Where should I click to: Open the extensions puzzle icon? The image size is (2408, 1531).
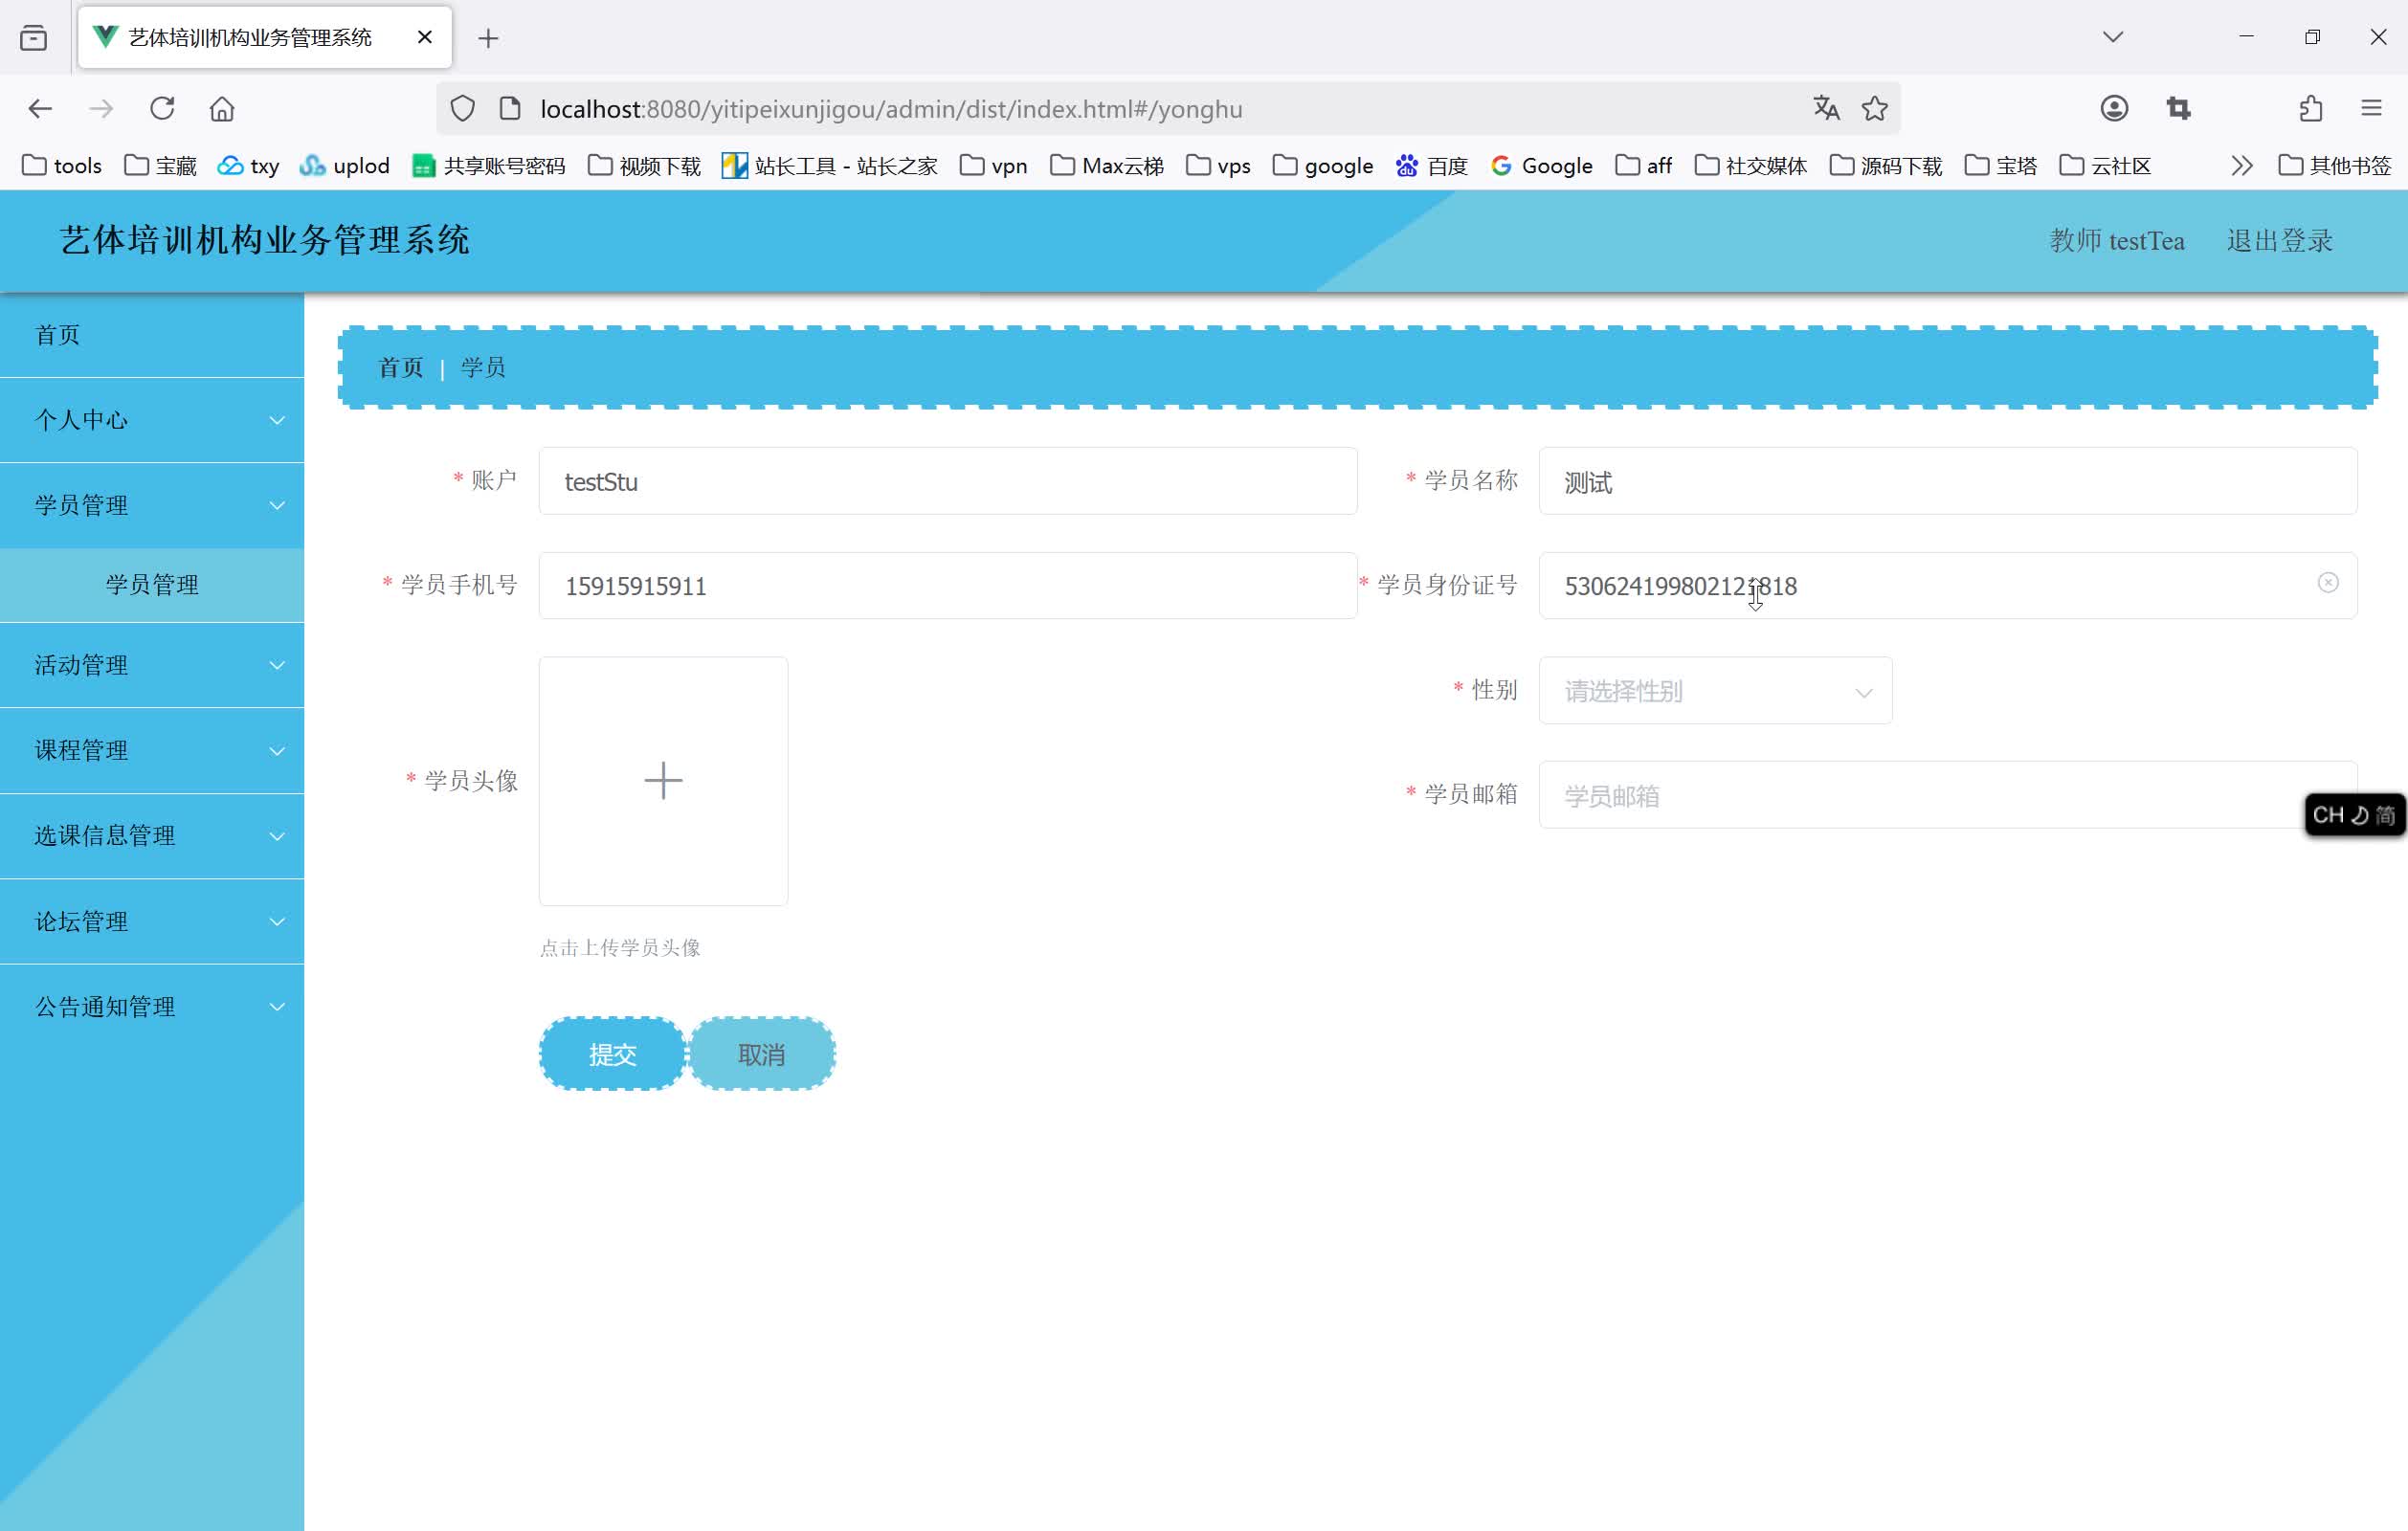[x=2310, y=108]
